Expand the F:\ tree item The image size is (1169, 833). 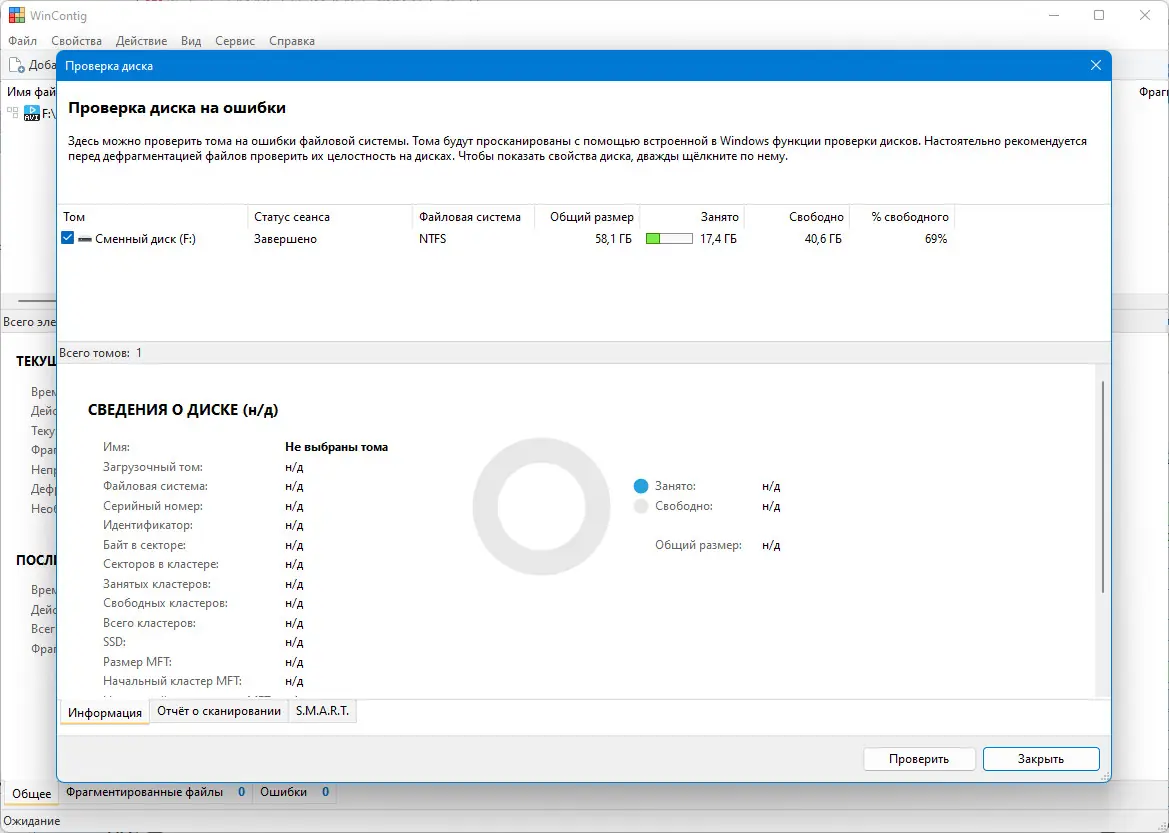[x=13, y=113]
